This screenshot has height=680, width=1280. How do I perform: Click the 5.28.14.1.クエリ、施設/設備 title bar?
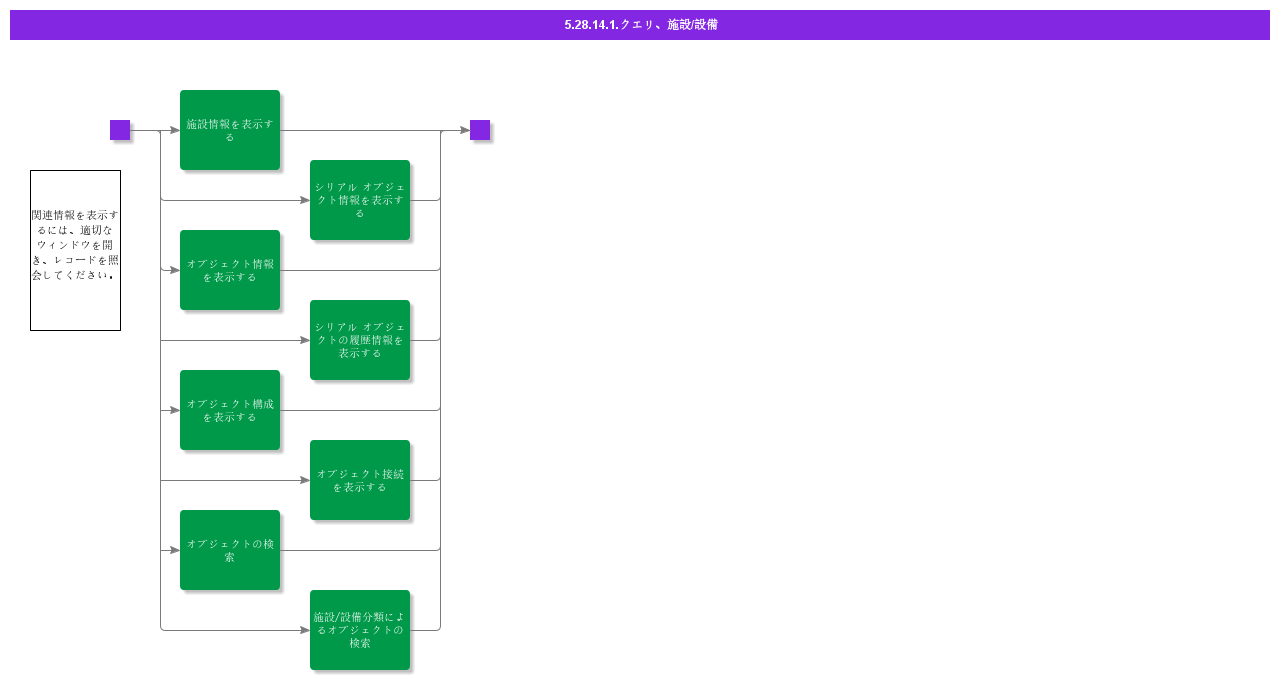[640, 25]
